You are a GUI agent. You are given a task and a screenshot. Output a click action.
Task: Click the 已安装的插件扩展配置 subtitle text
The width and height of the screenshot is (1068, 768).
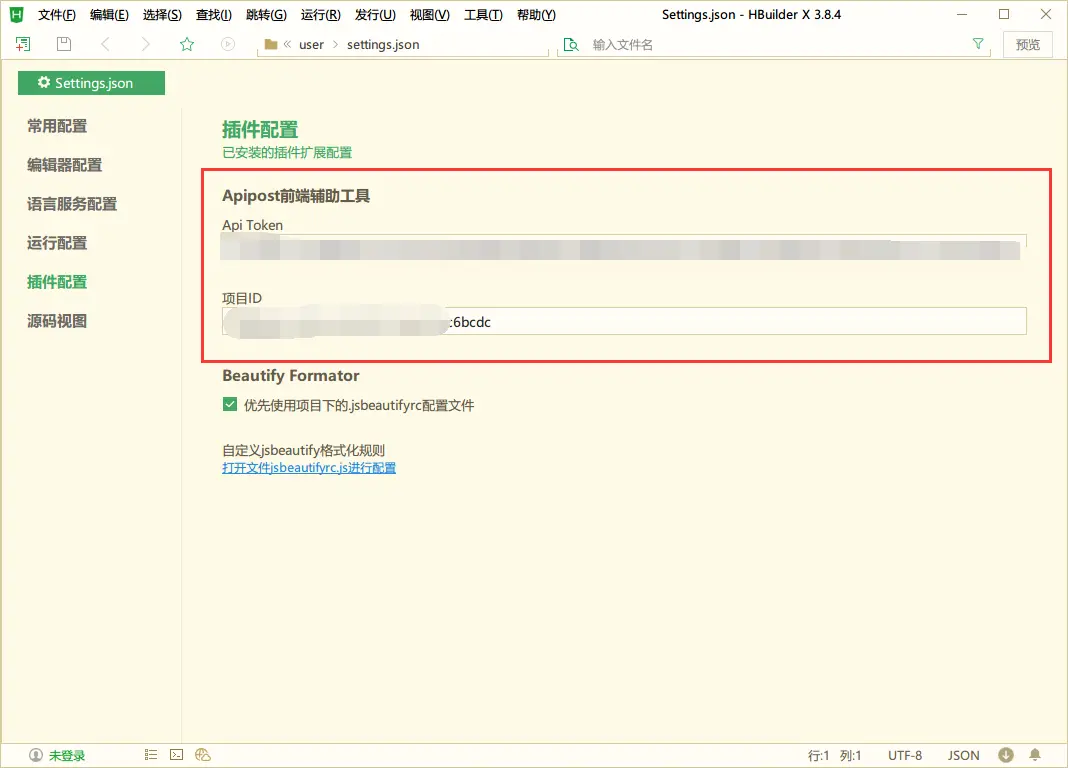tap(287, 153)
